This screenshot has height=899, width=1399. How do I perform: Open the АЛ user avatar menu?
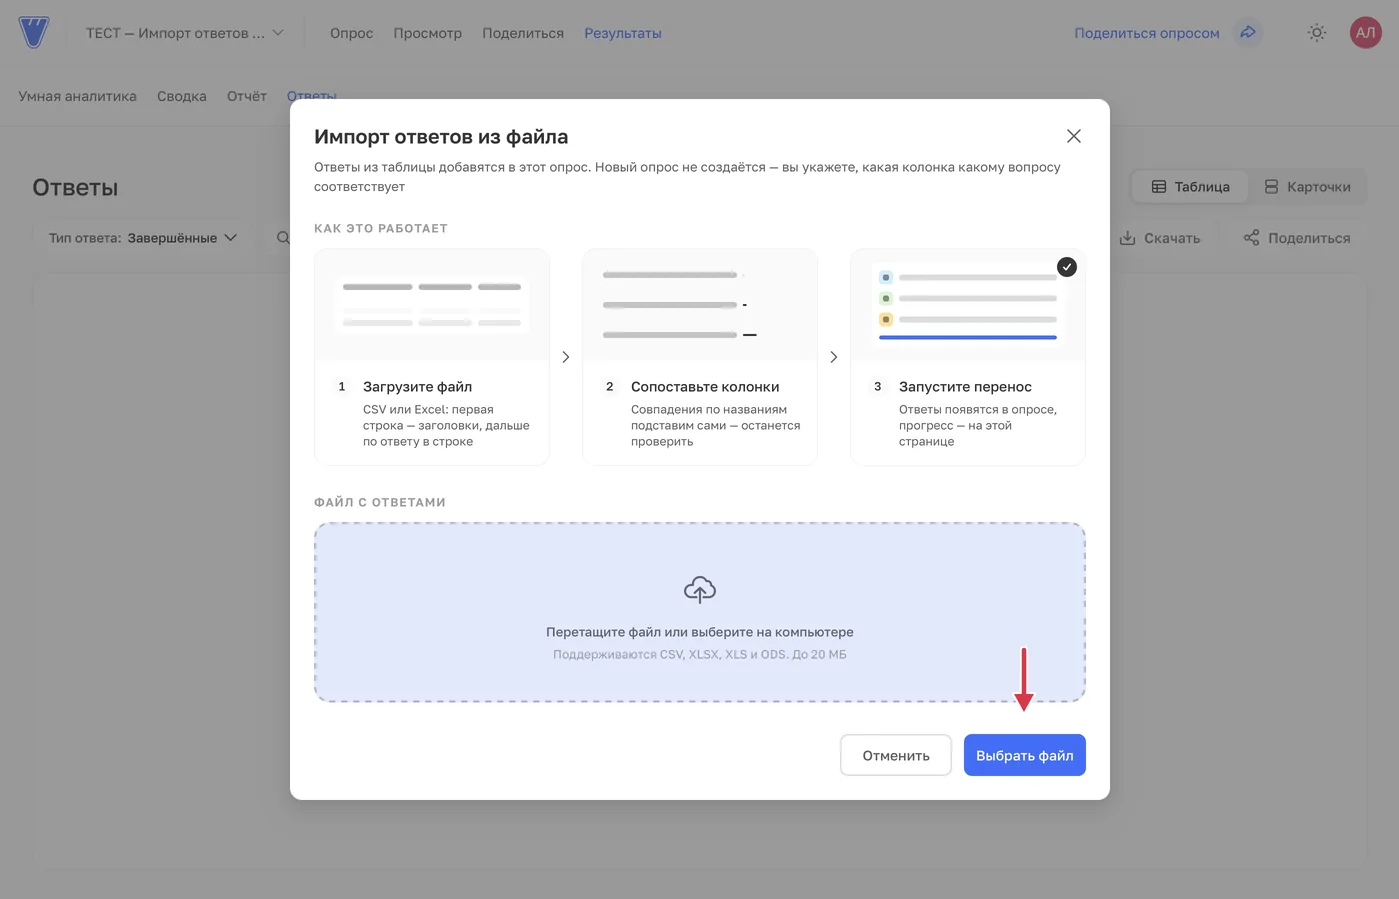tap(1366, 32)
